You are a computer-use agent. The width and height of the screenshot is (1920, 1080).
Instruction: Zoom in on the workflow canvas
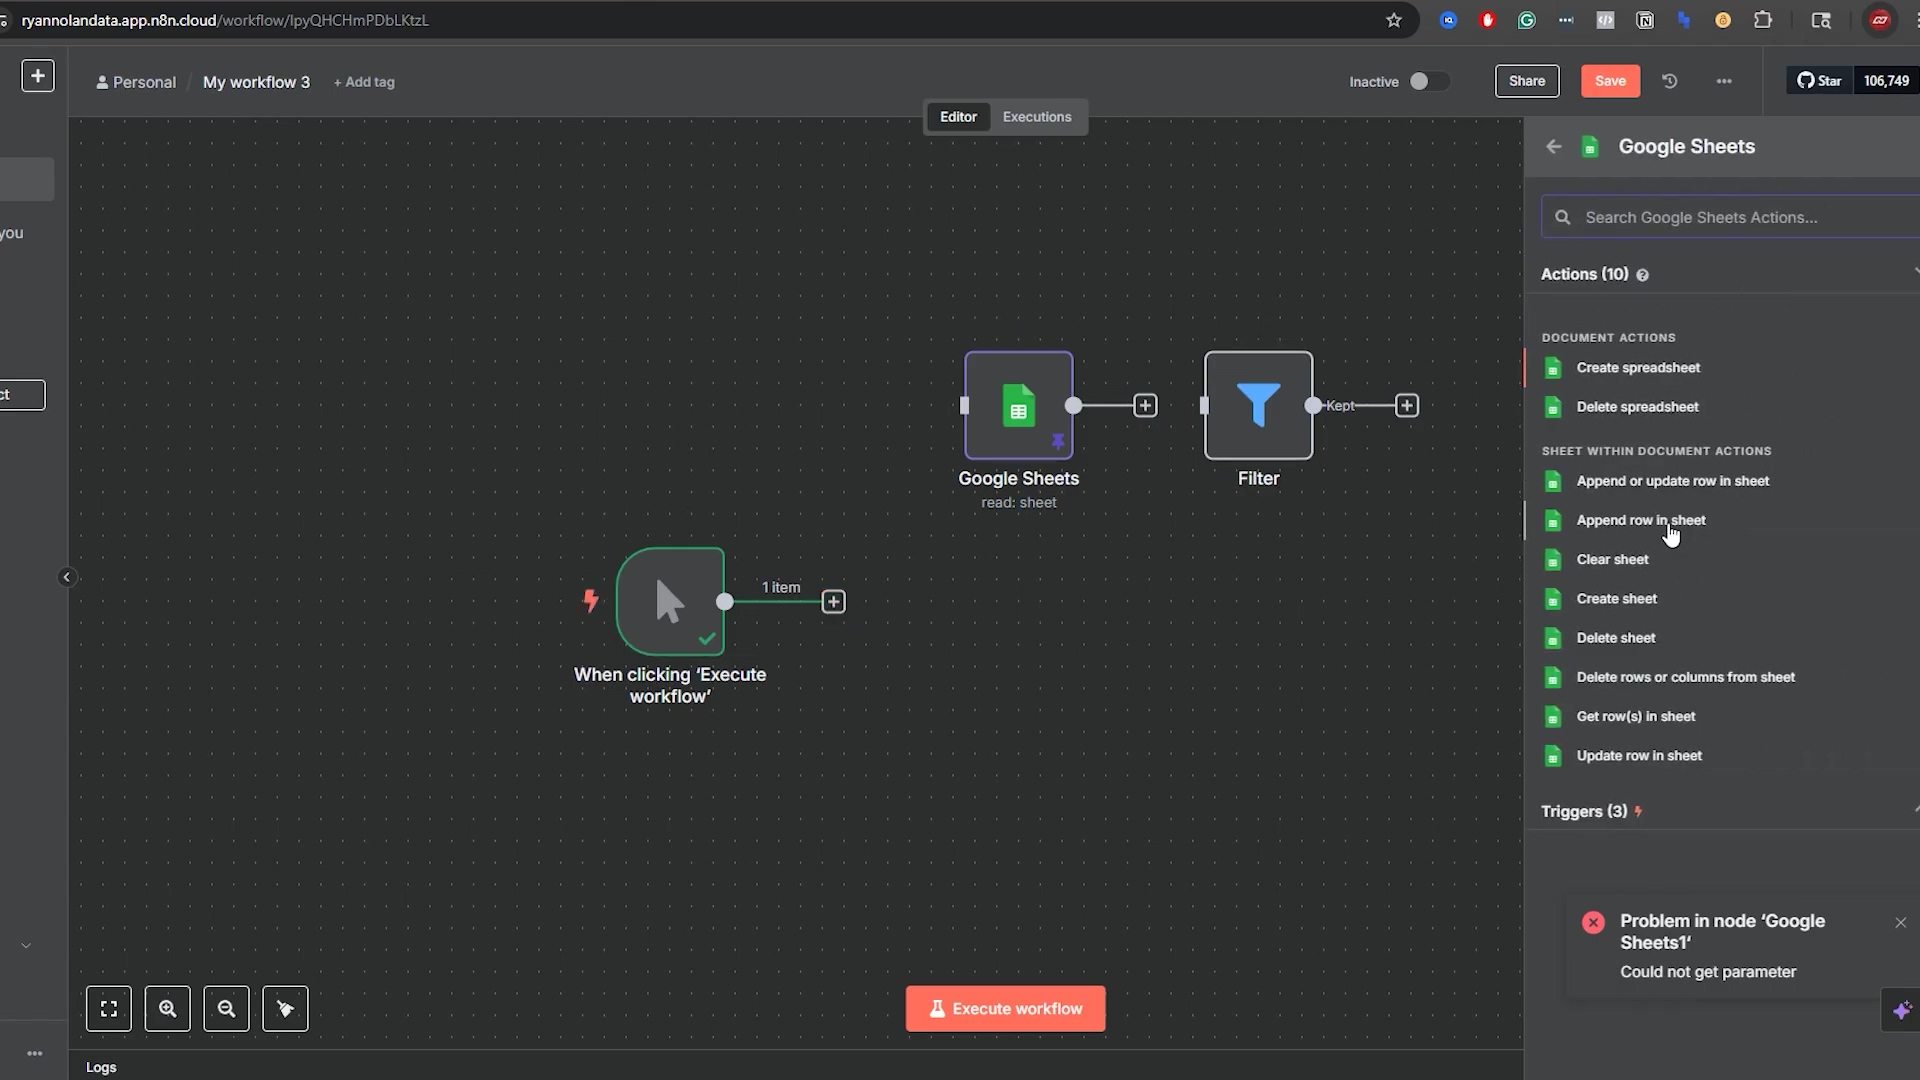pos(167,1009)
